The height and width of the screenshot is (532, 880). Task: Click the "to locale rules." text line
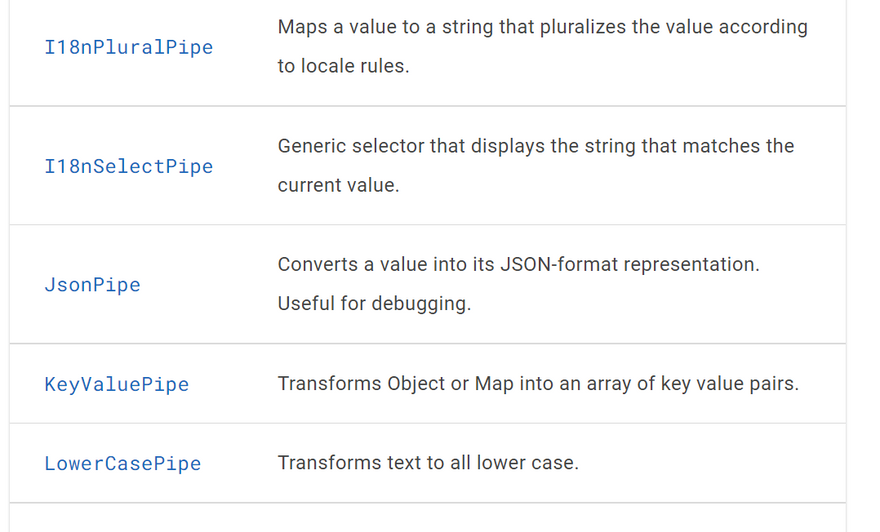click(x=343, y=67)
